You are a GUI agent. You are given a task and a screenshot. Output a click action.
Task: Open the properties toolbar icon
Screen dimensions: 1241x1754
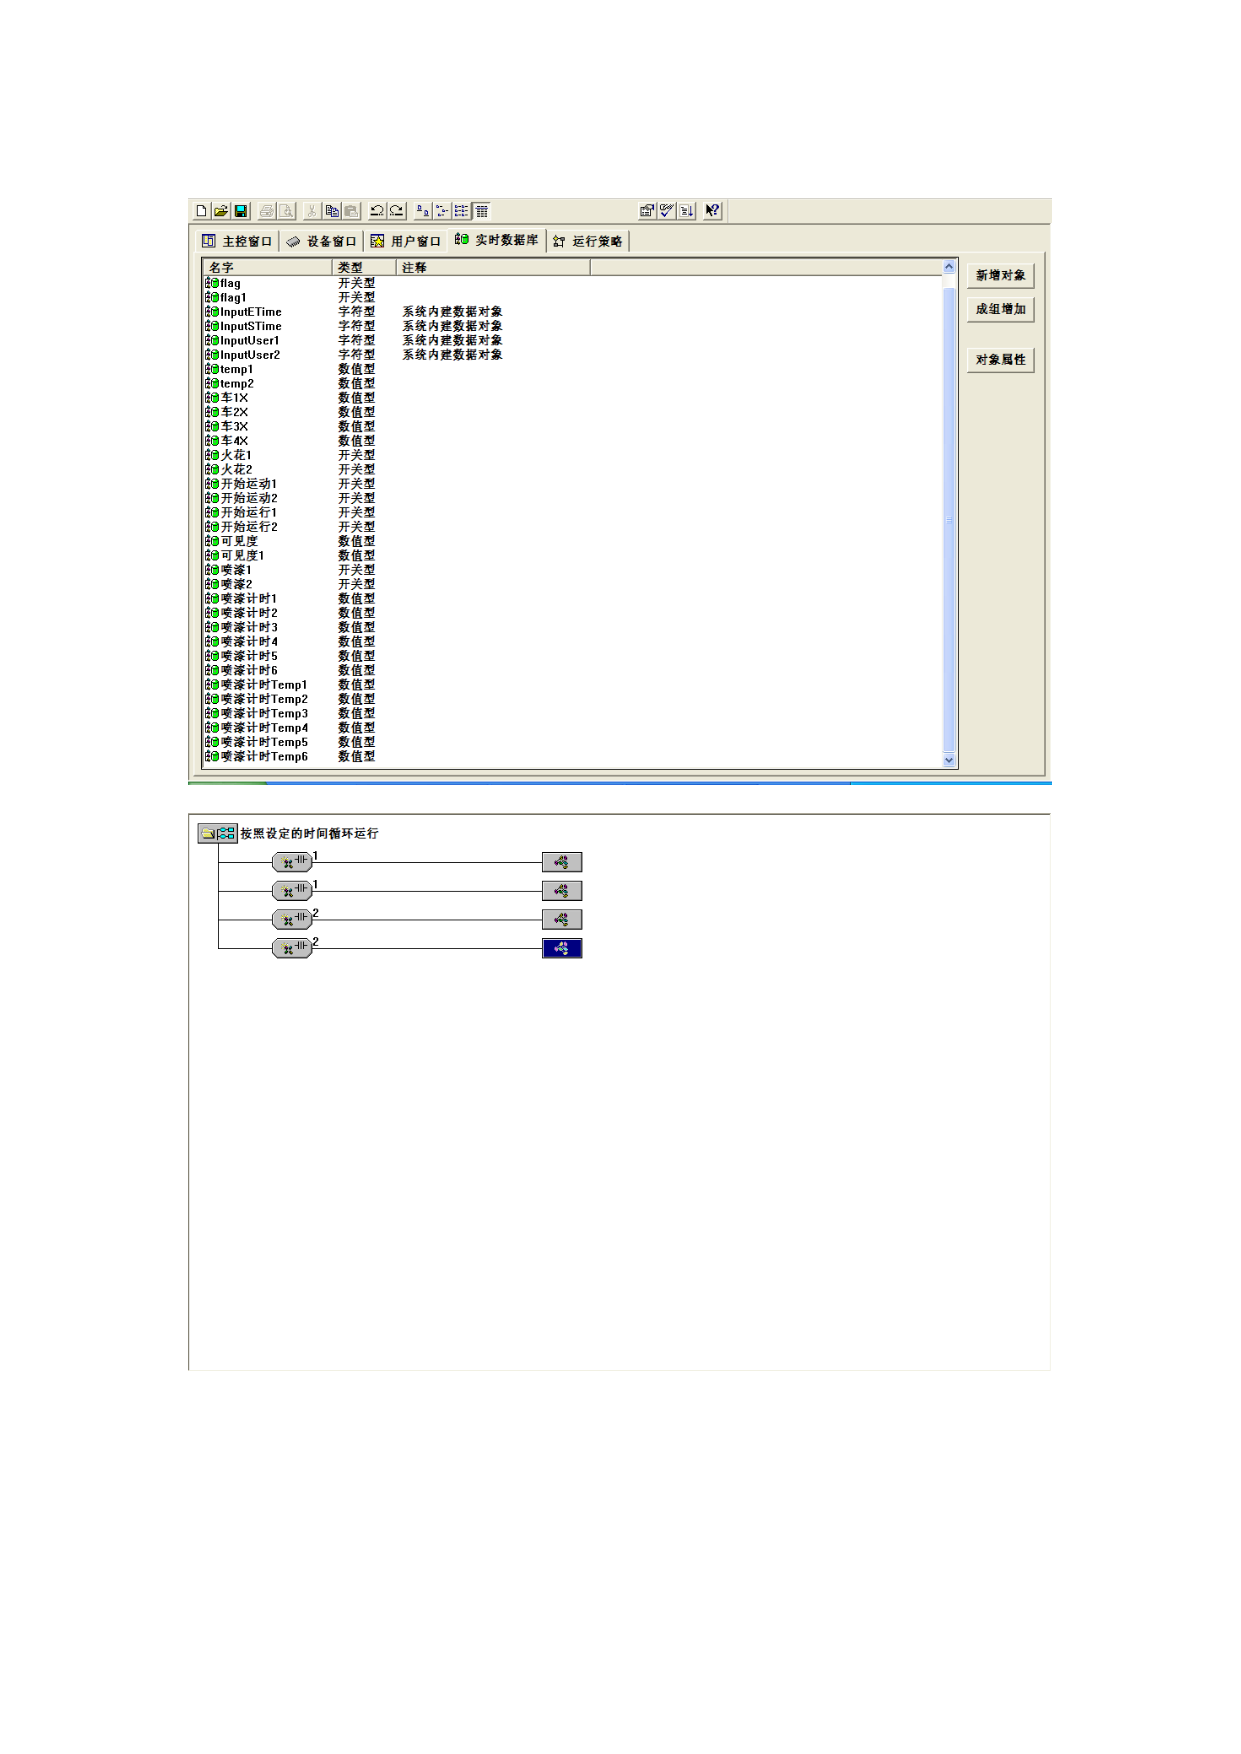click(647, 211)
